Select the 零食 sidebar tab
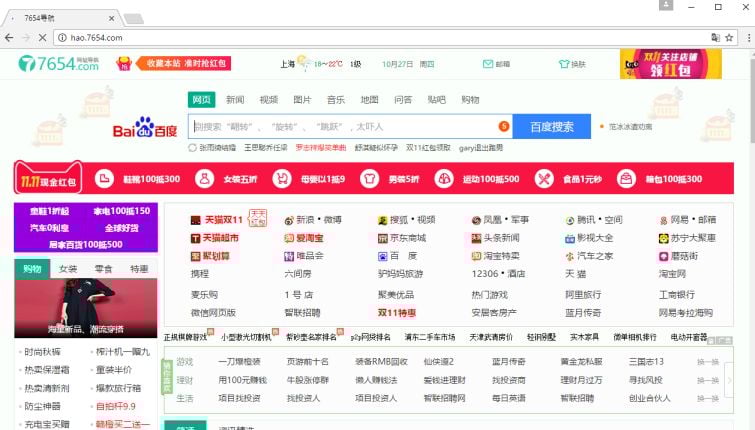This screenshot has width=755, height=430. point(104,269)
